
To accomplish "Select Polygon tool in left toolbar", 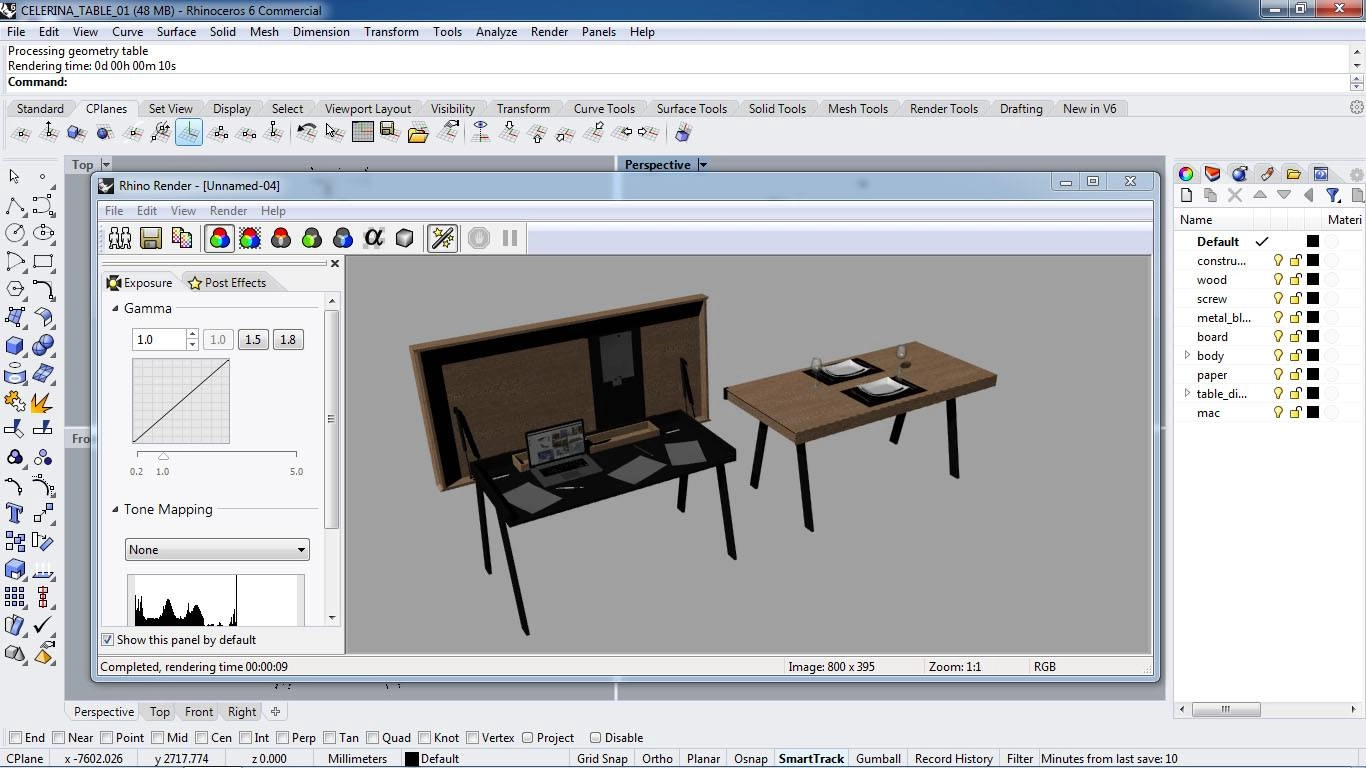I will click(15, 289).
